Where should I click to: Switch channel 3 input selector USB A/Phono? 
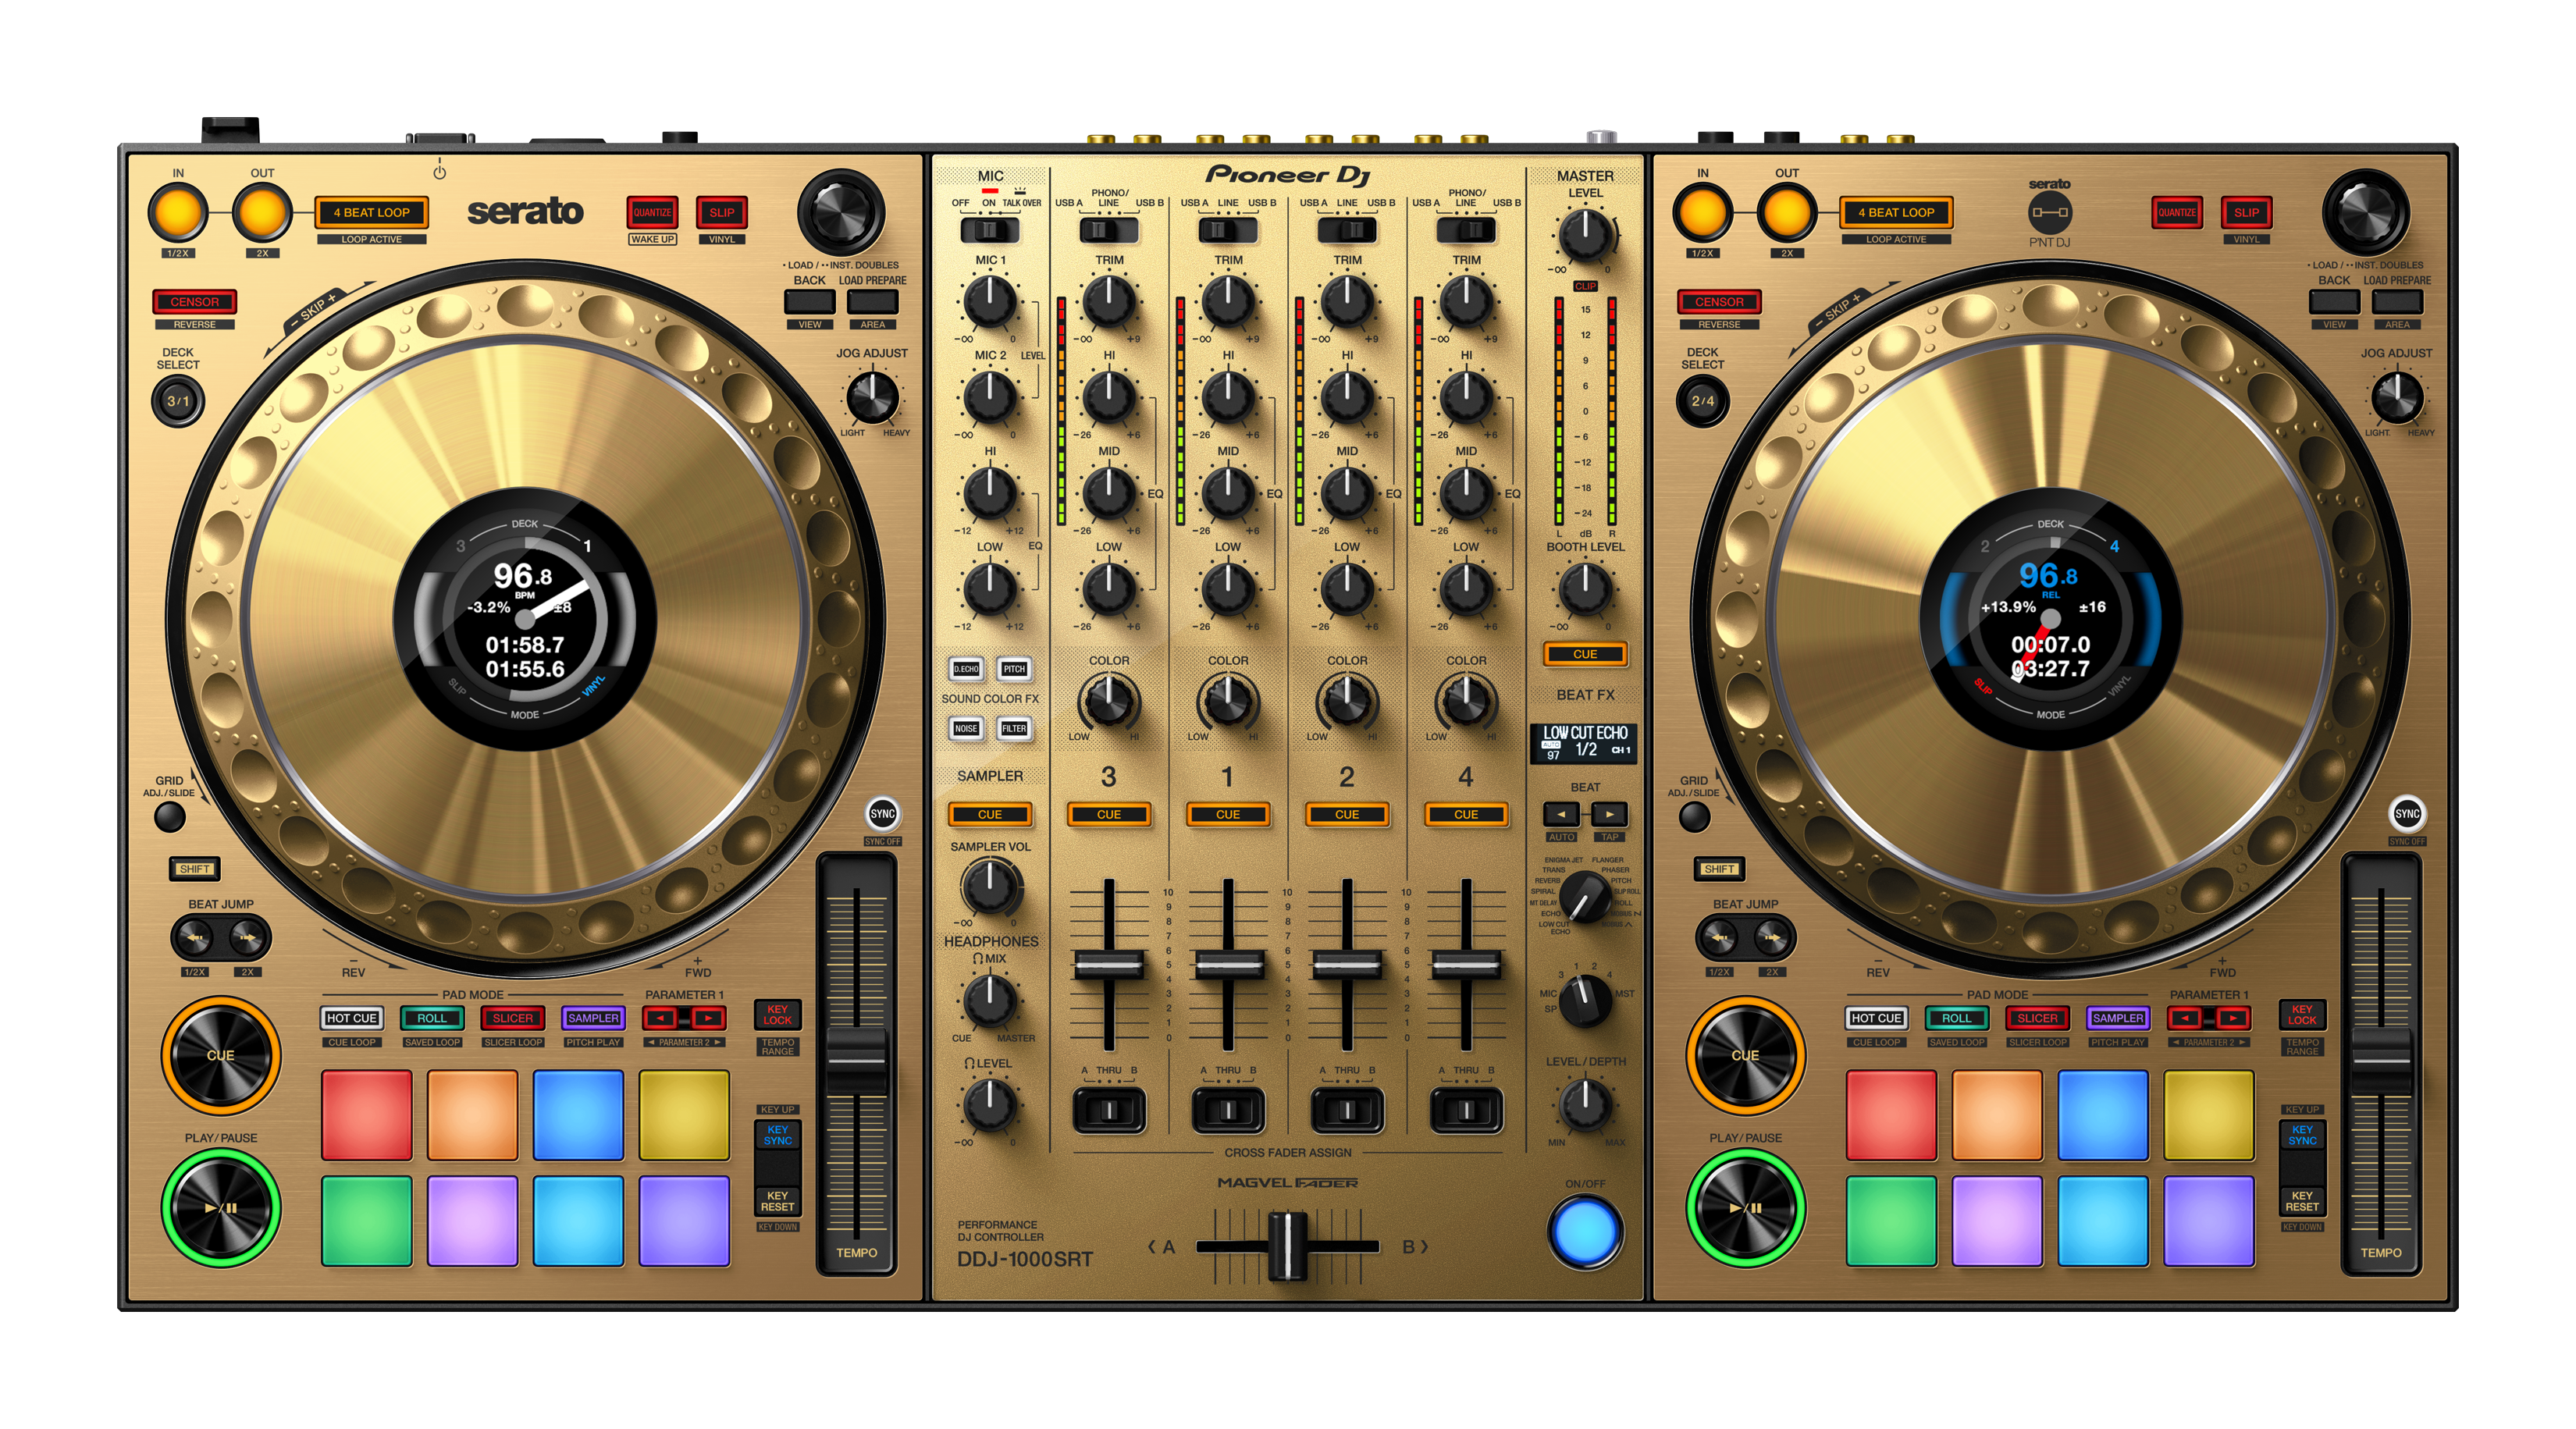(x=1108, y=230)
